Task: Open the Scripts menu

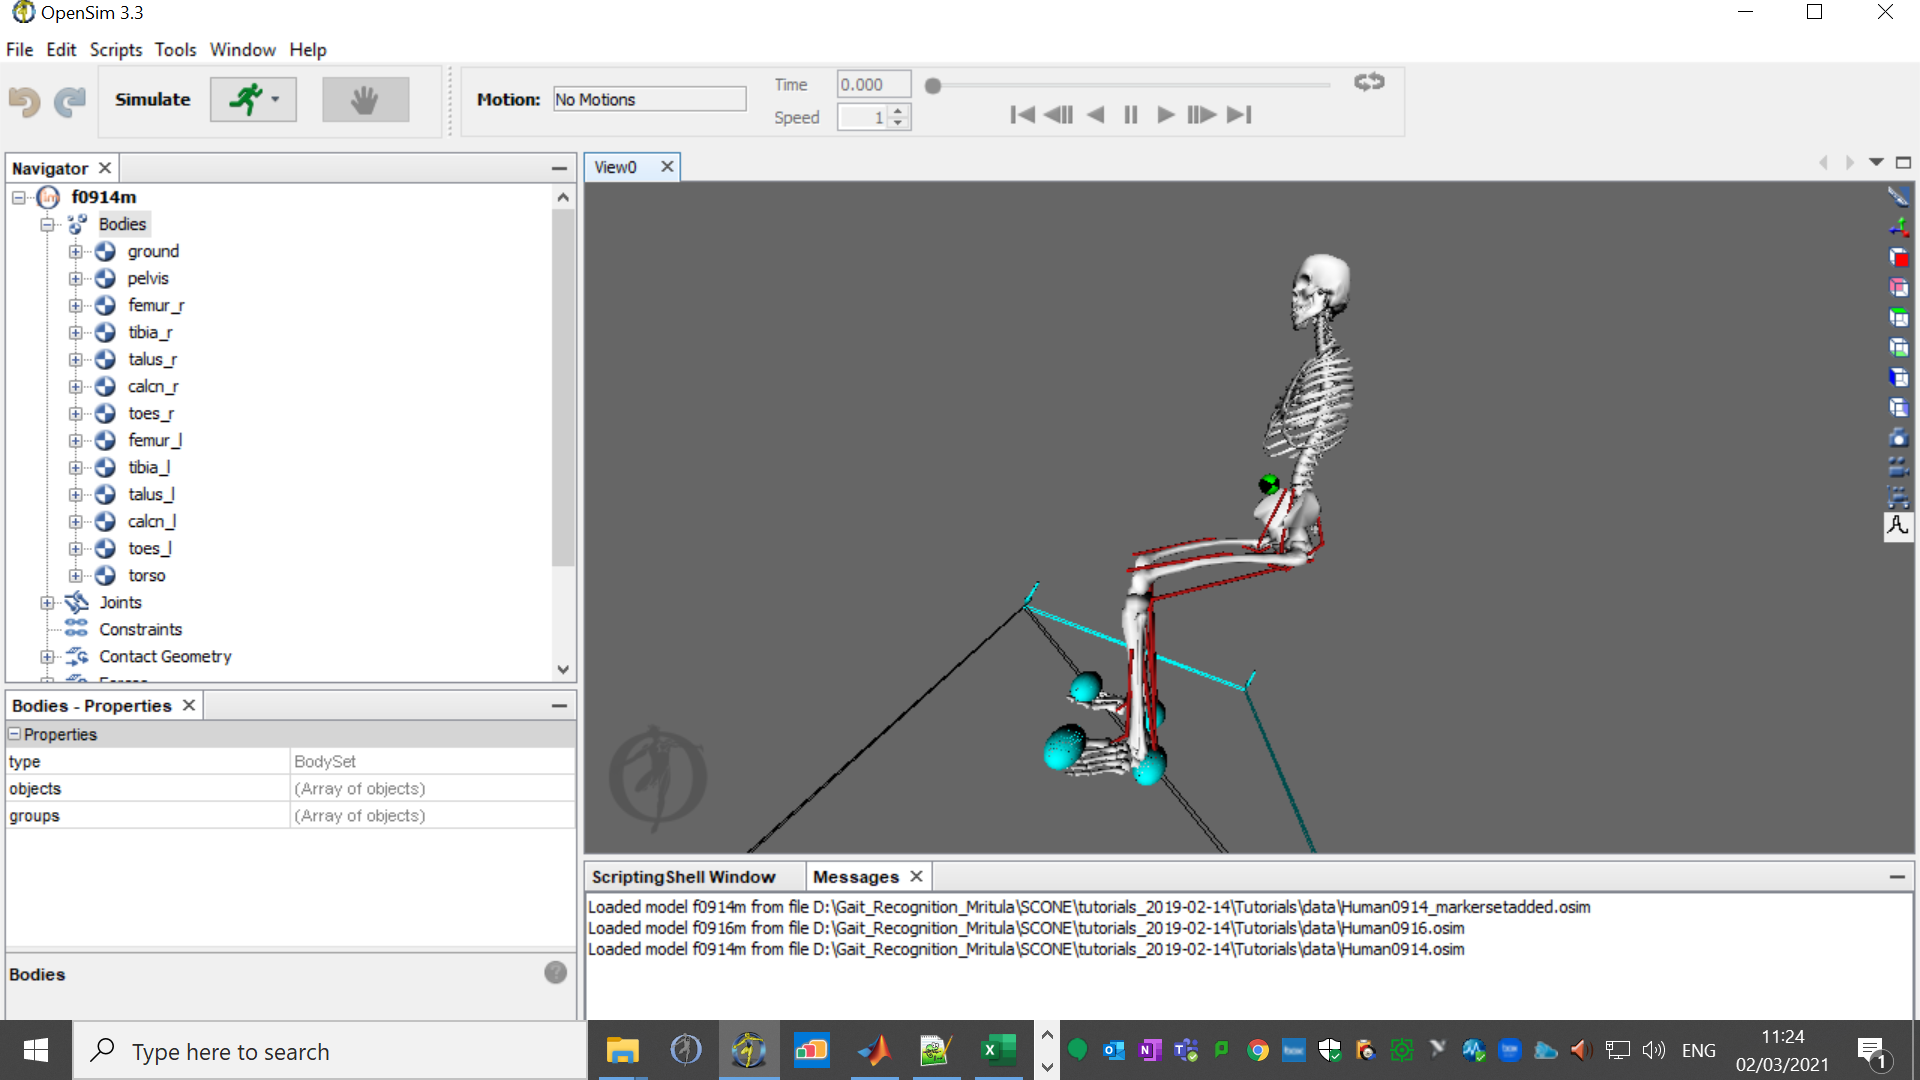Action: pyautogui.click(x=116, y=49)
